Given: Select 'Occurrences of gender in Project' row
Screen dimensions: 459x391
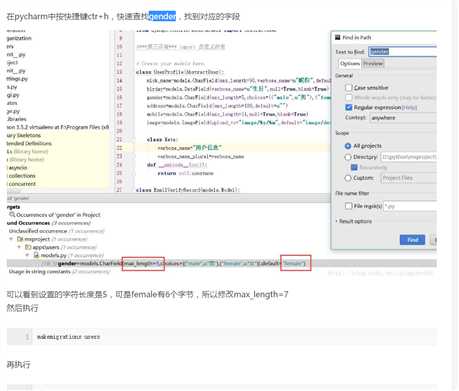Looking at the screenshot, I should click(x=55, y=215).
